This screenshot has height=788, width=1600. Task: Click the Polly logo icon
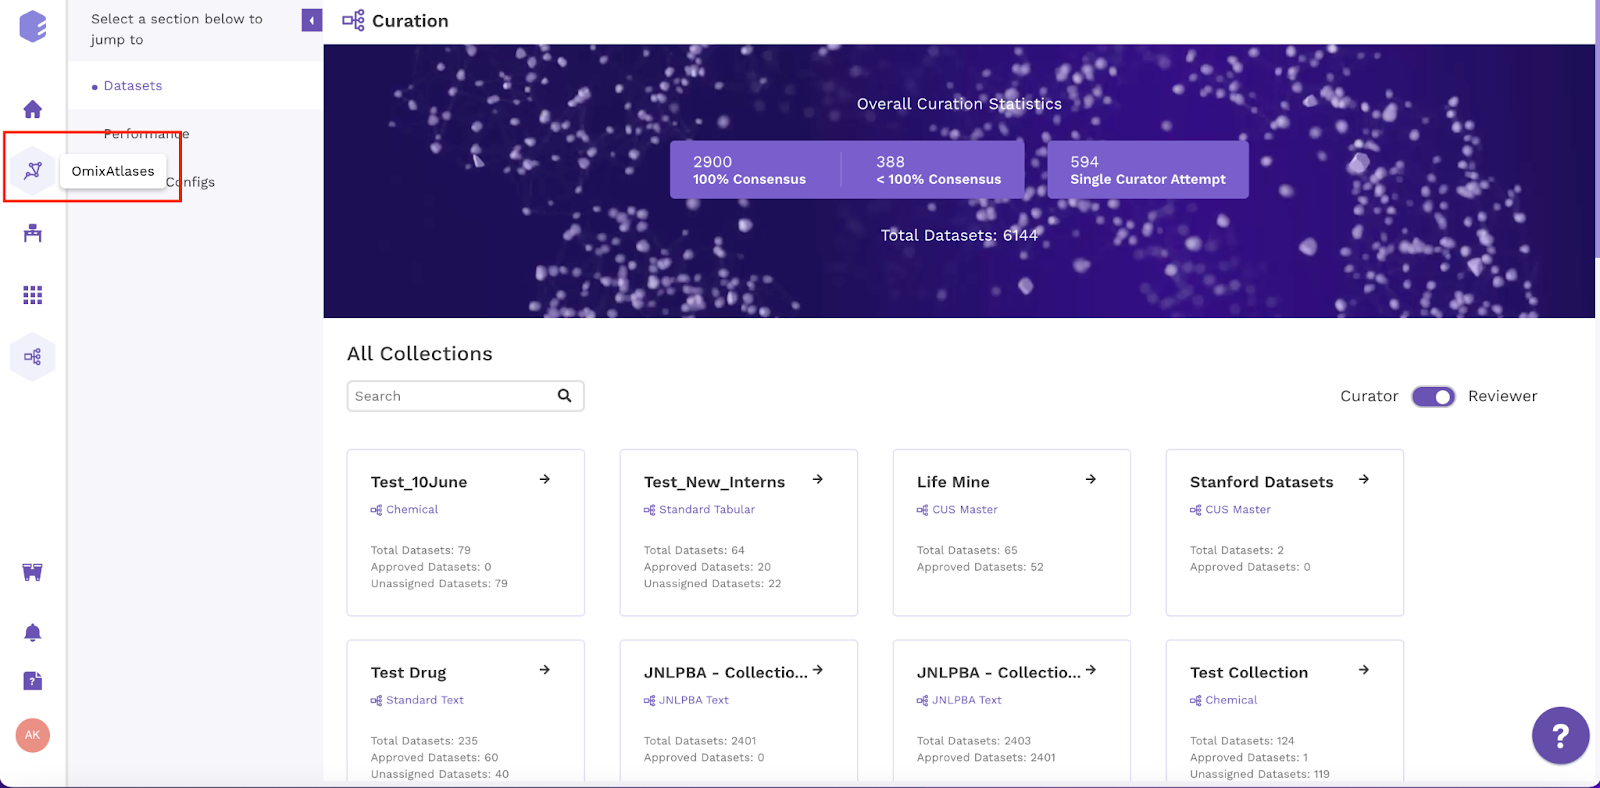33,26
